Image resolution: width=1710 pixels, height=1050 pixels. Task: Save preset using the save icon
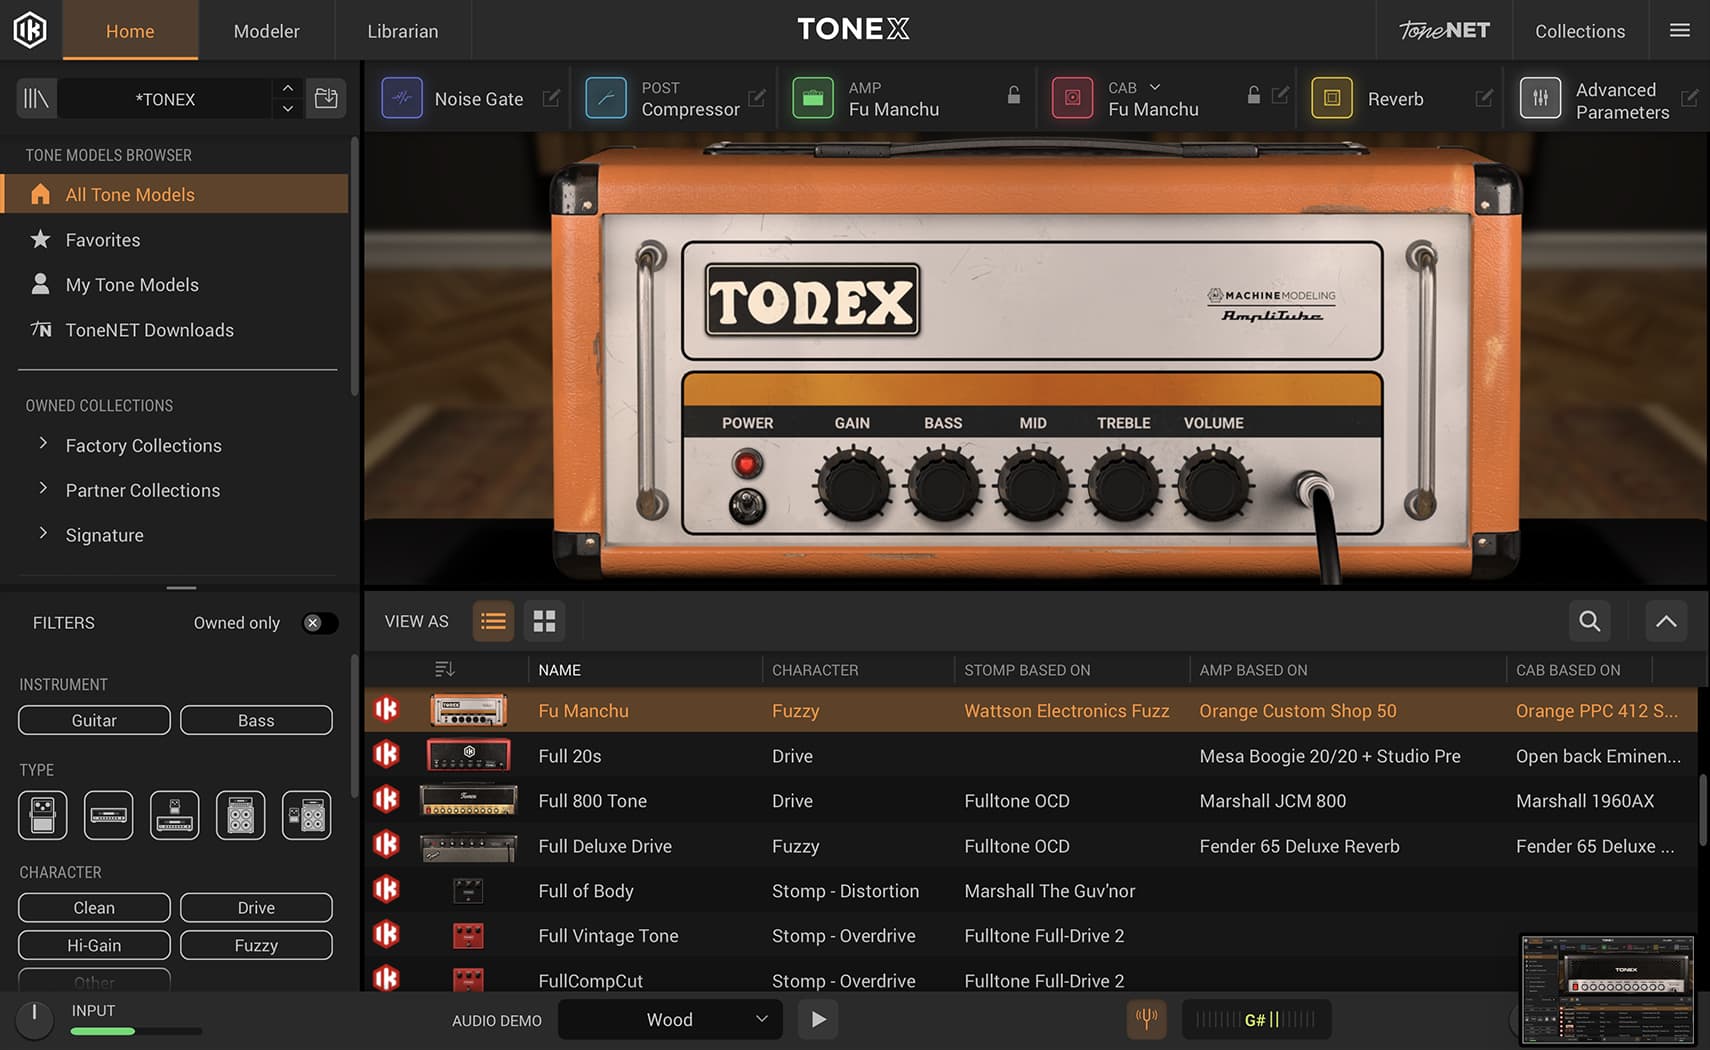coord(326,98)
